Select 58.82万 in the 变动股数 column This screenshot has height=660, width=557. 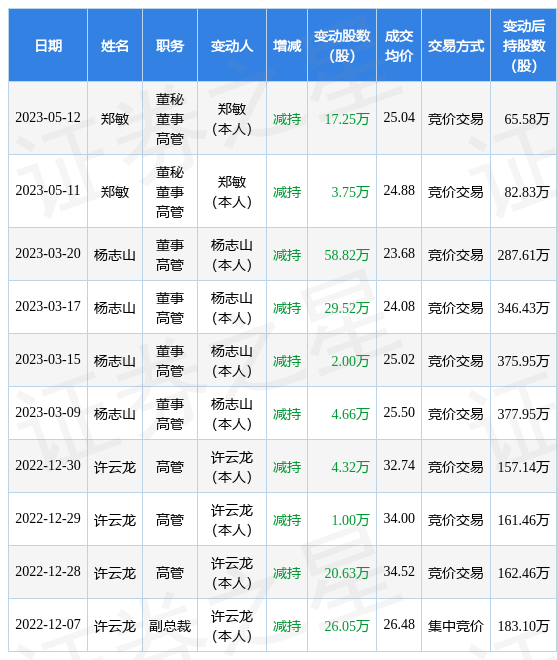pos(346,255)
